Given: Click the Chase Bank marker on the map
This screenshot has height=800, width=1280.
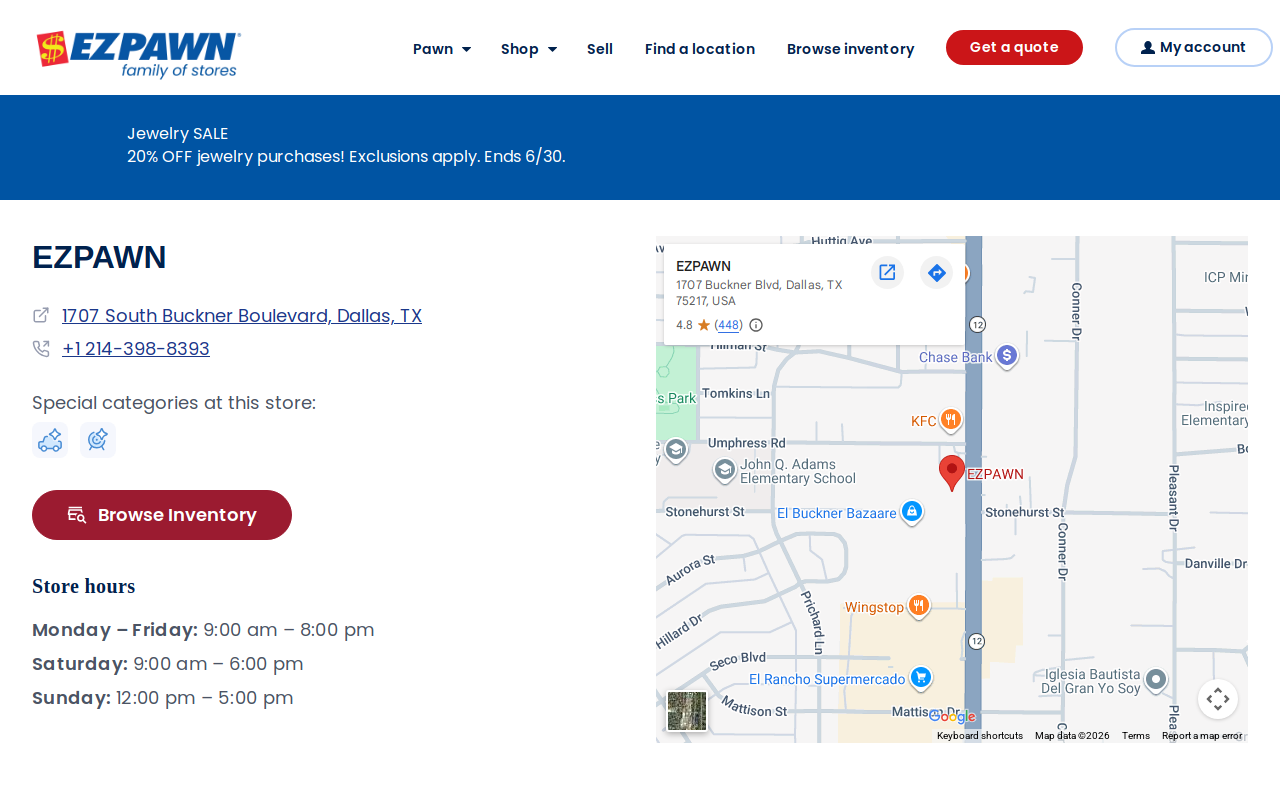Looking at the screenshot, I should [x=1007, y=356].
